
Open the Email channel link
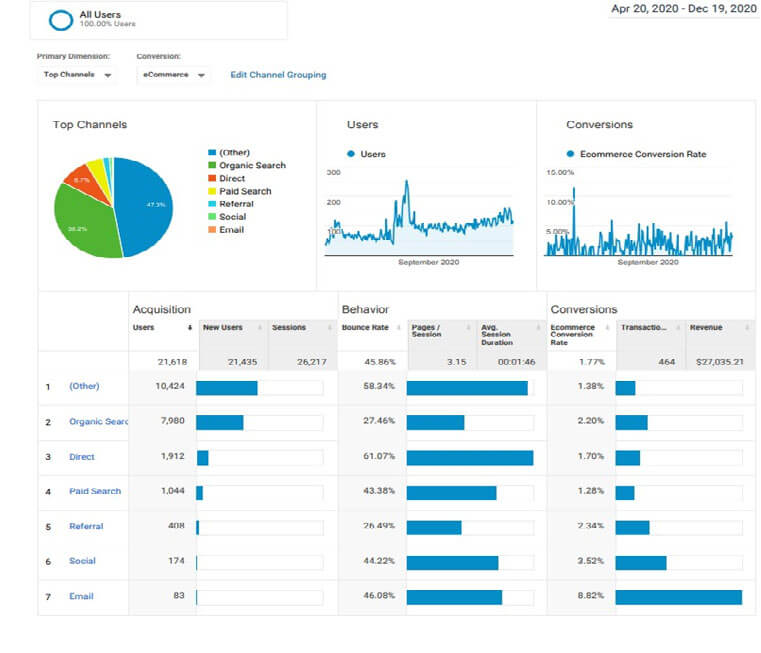pos(81,596)
